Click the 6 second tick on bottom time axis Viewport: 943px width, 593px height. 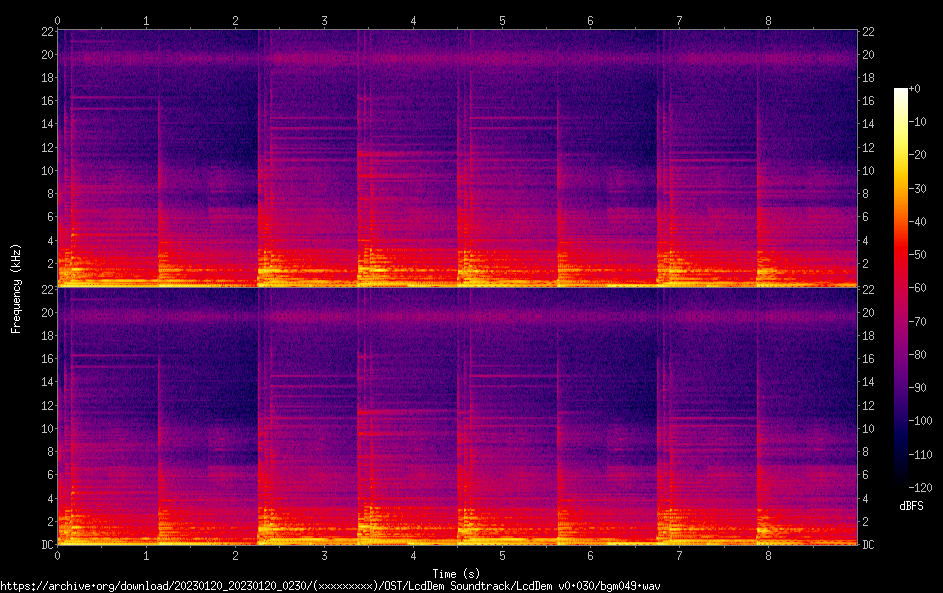(x=591, y=554)
